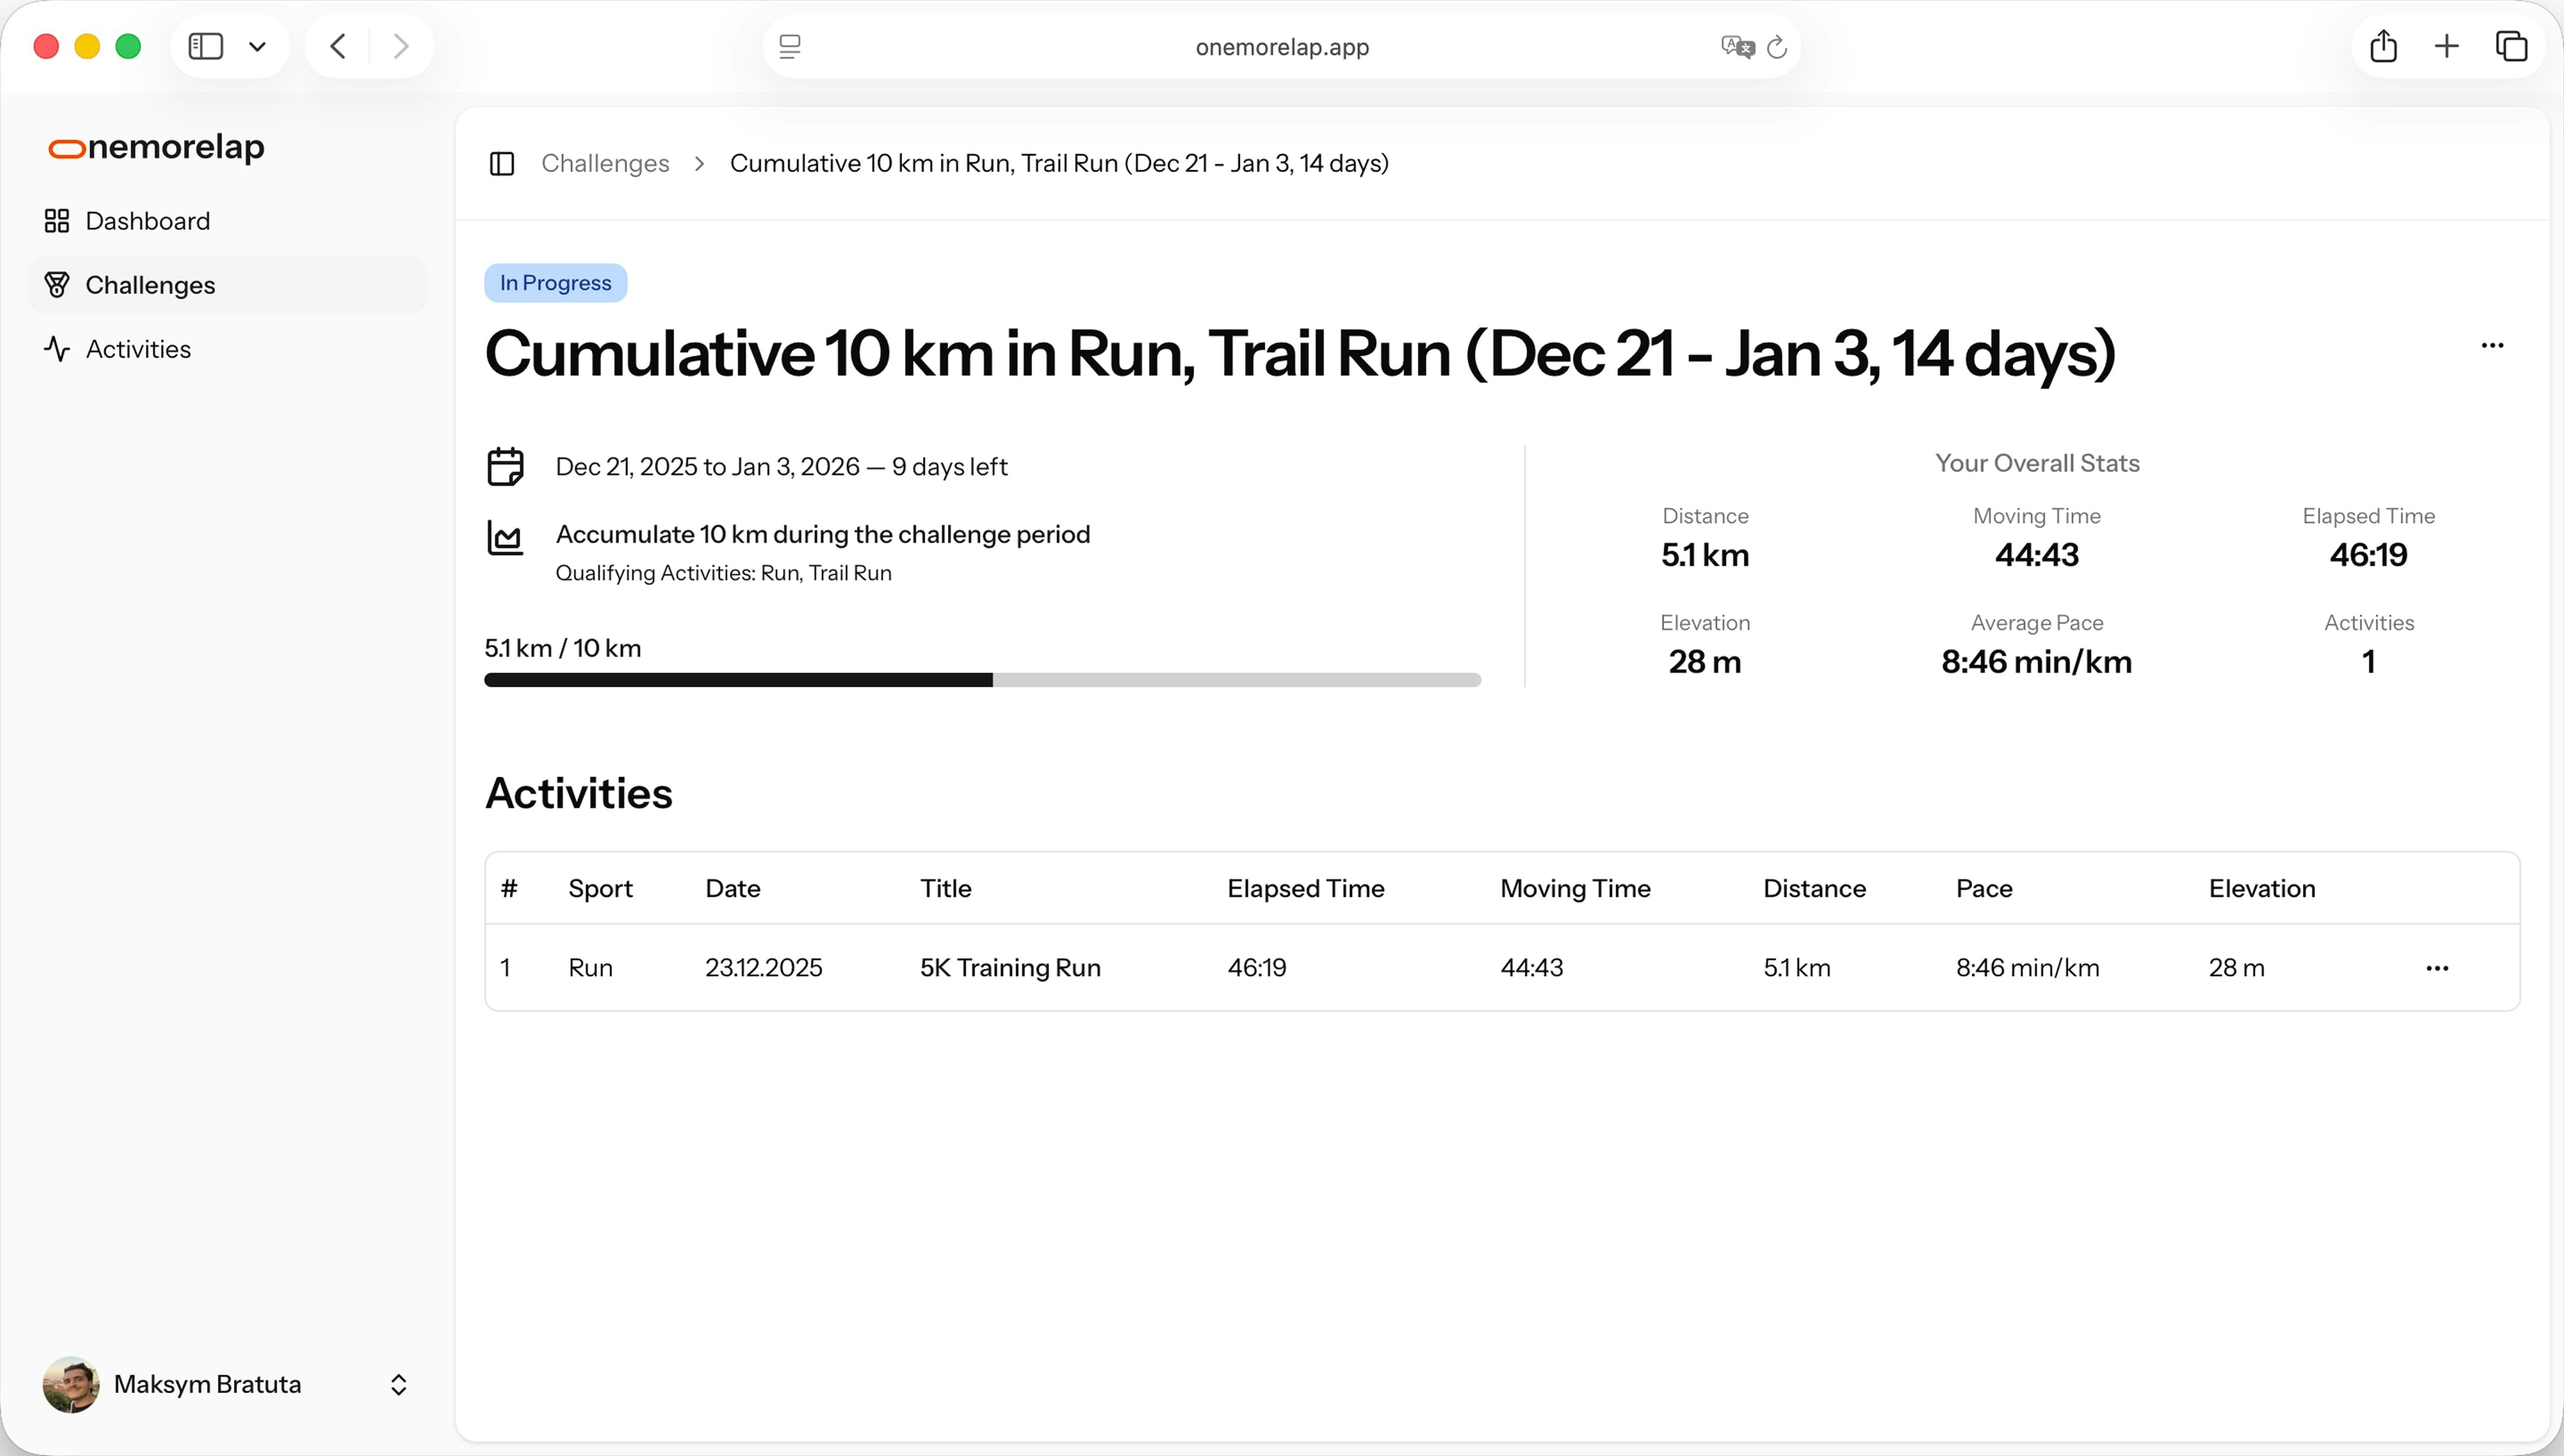The height and width of the screenshot is (1456, 2564).
Task: Open options for the 5K Training Run row
Action: pos(2438,967)
